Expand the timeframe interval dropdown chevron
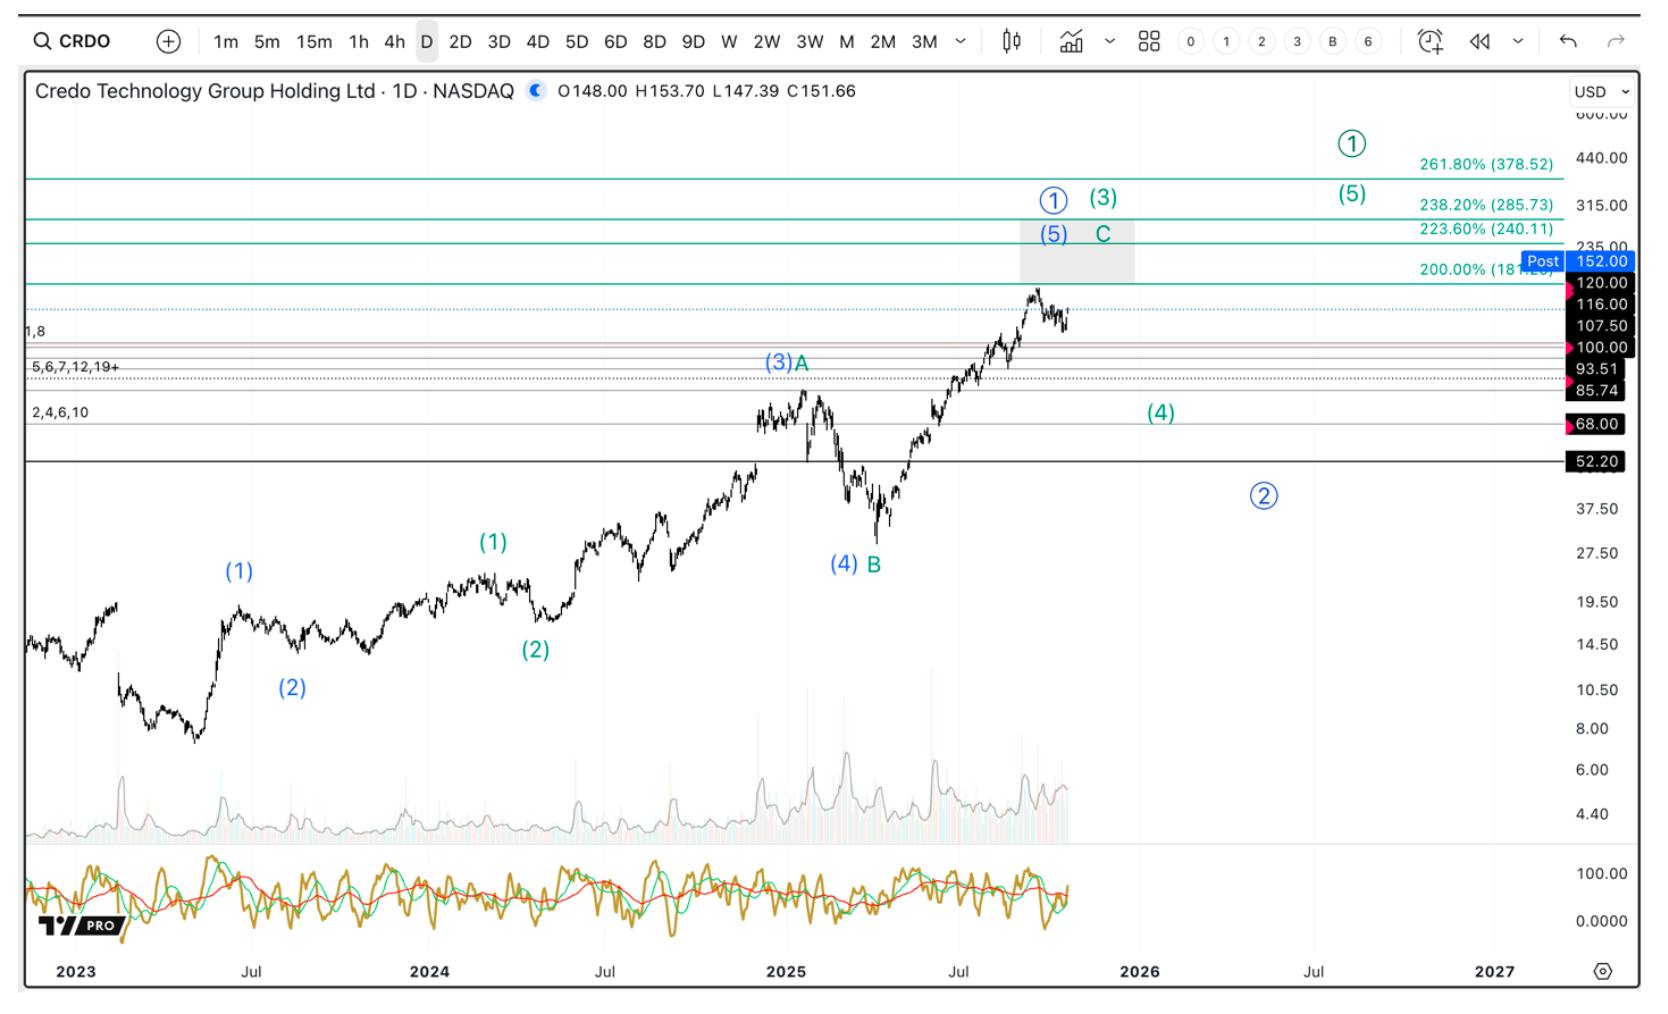 click(x=961, y=41)
